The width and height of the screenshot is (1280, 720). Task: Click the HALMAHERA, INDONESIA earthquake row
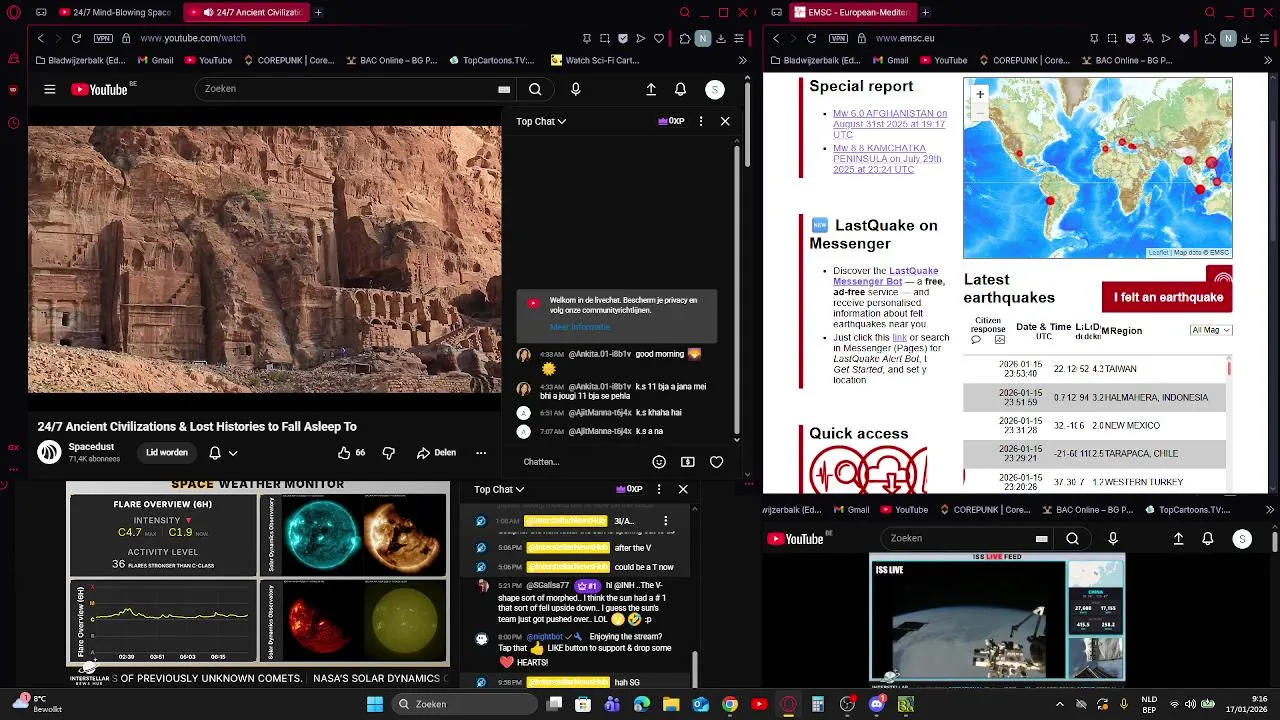(x=1095, y=397)
